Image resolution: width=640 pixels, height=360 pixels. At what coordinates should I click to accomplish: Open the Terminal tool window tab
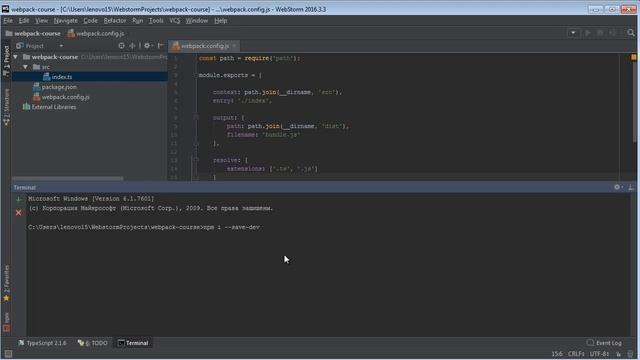(133, 343)
